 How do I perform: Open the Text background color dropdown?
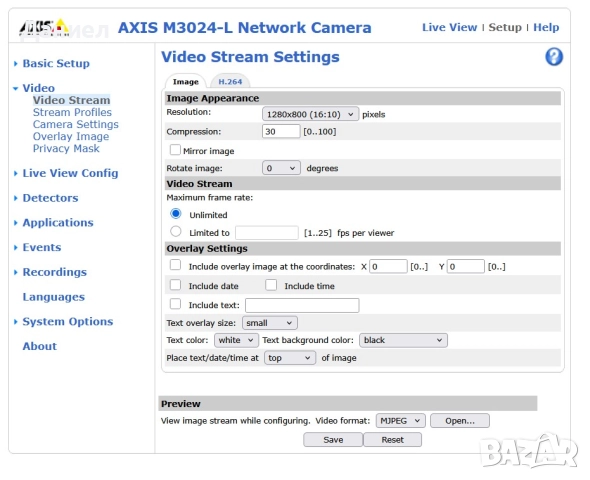pyautogui.click(x=403, y=340)
